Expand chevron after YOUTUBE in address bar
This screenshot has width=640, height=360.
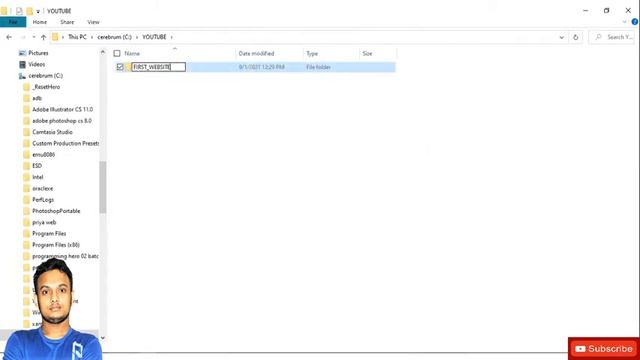[x=172, y=37]
